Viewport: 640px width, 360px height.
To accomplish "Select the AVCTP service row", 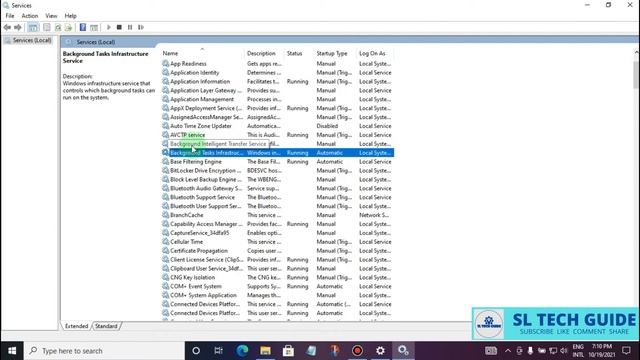I will [278, 135].
